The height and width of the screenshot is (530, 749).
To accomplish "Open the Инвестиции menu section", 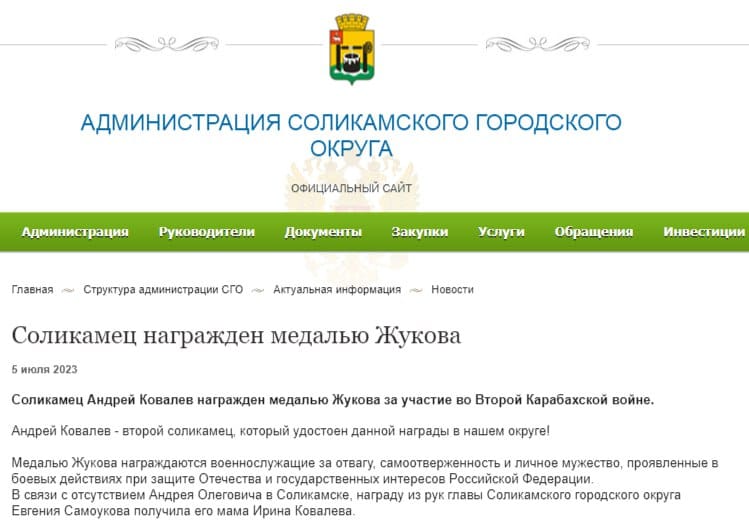I will [x=704, y=232].
